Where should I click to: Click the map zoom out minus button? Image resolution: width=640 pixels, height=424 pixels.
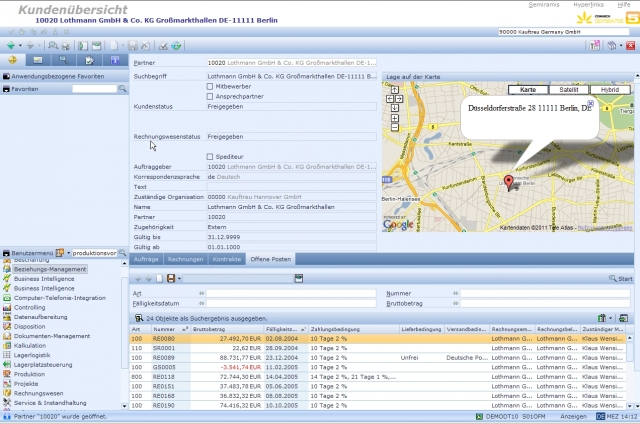395,127
